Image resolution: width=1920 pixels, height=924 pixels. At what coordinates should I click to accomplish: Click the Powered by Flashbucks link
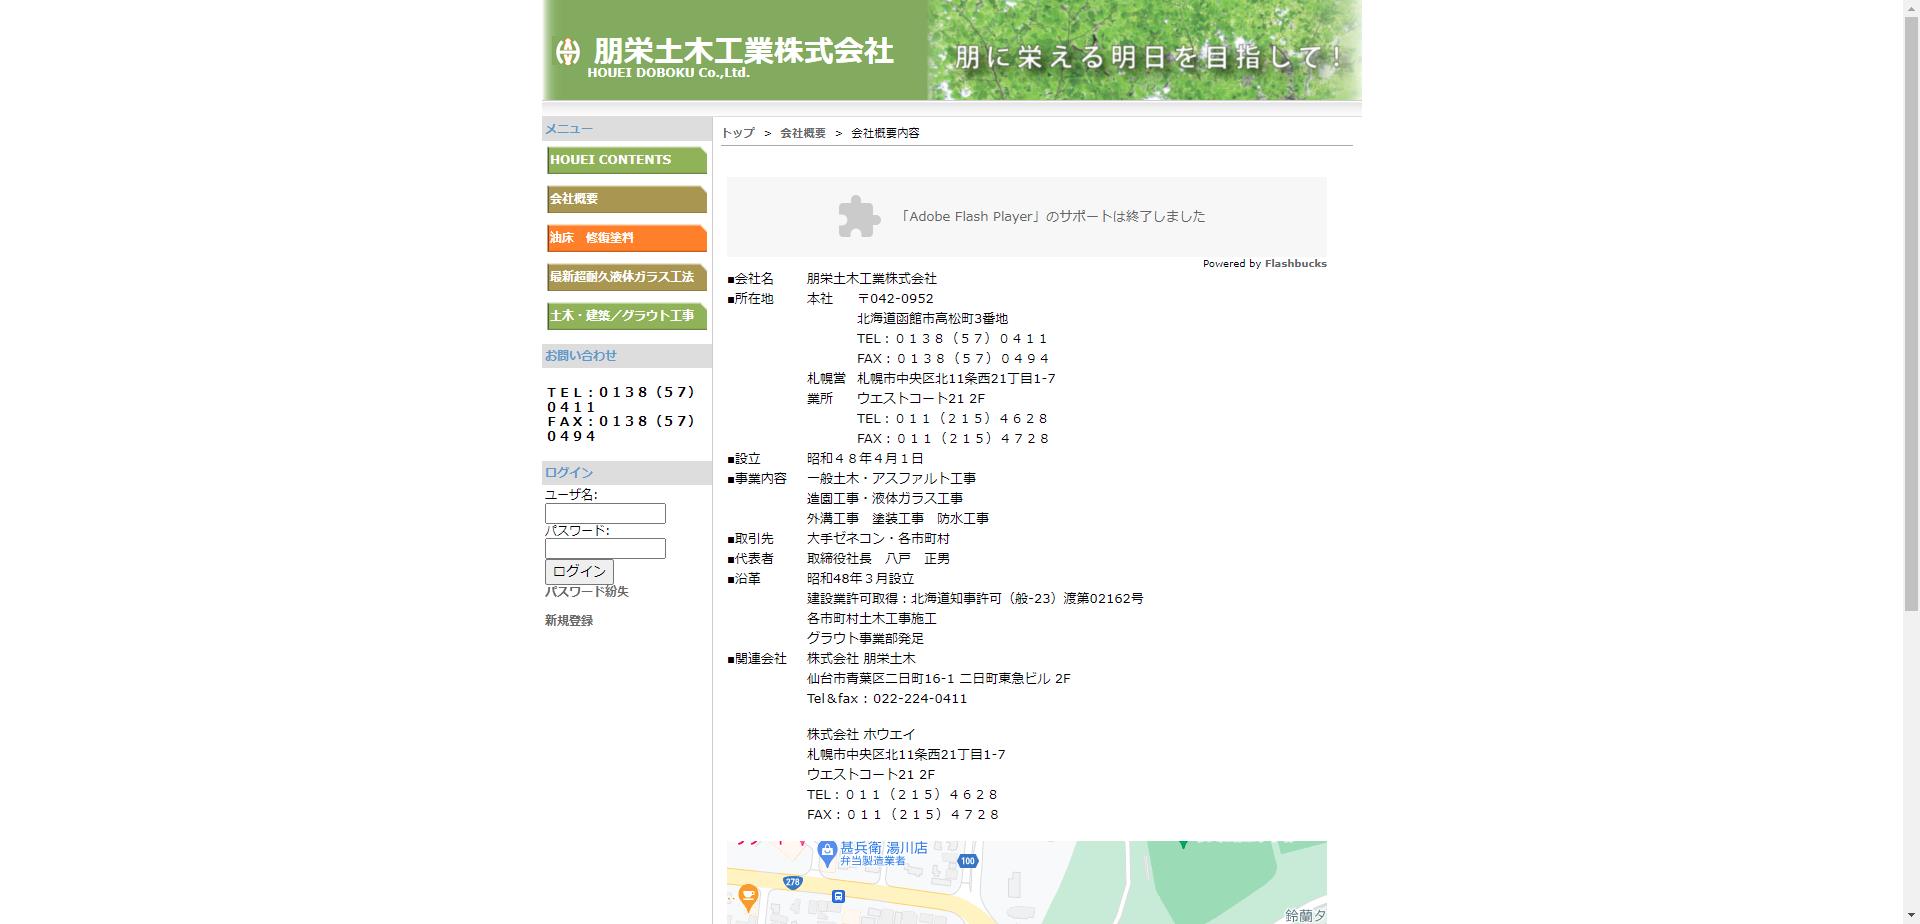[x=1264, y=263]
